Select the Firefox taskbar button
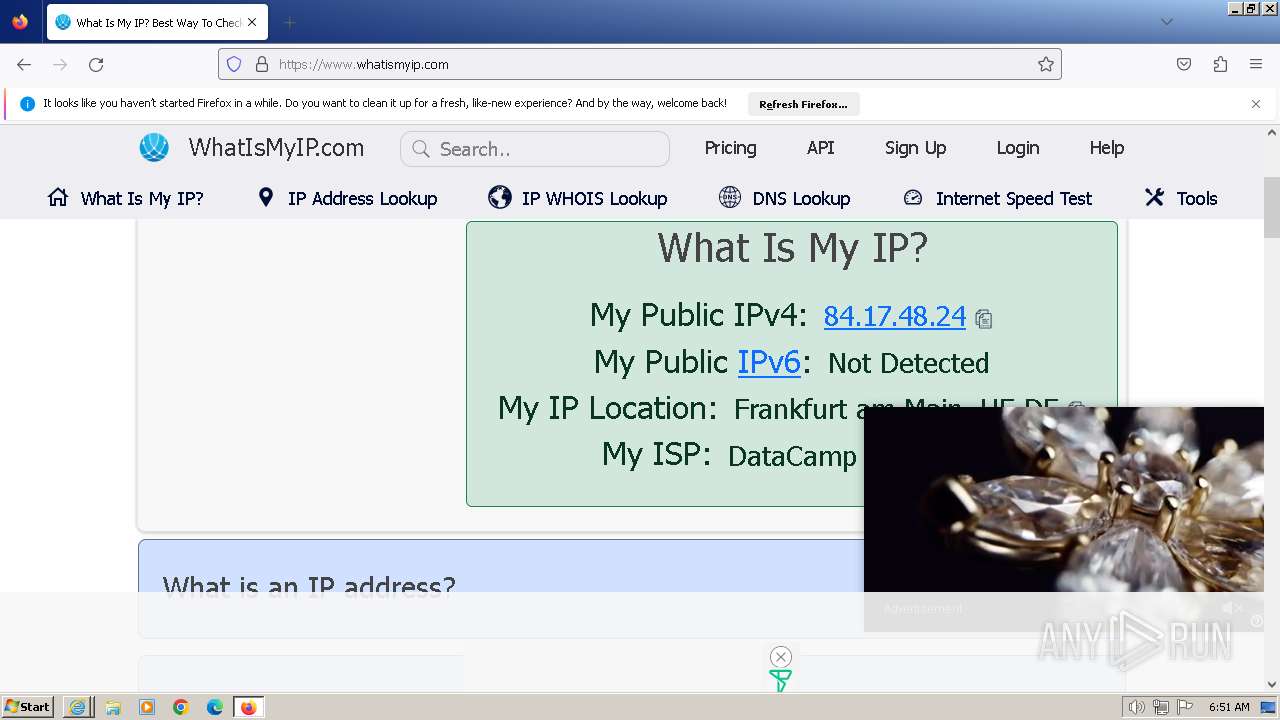This screenshot has width=1280, height=720. click(249, 707)
